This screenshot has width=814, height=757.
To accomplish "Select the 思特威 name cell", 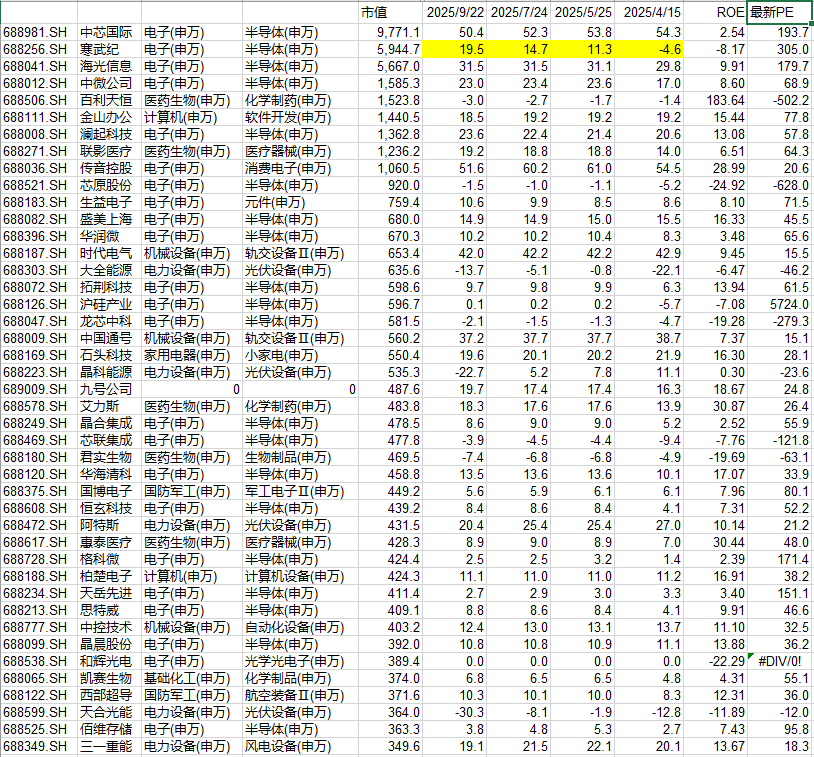I will click(109, 611).
